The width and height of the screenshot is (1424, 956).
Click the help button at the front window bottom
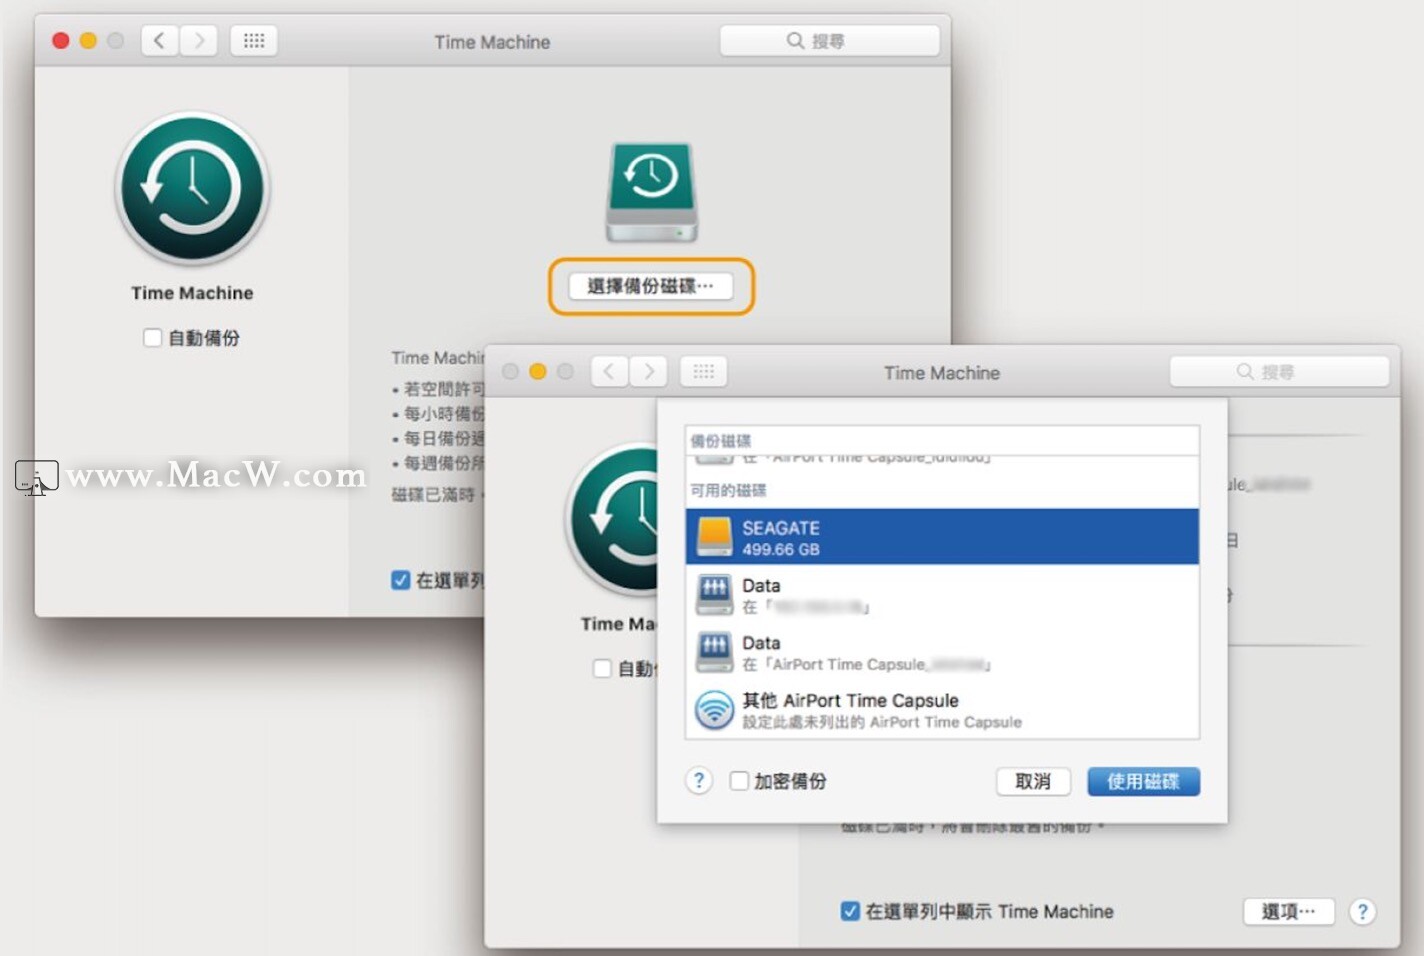(1362, 911)
